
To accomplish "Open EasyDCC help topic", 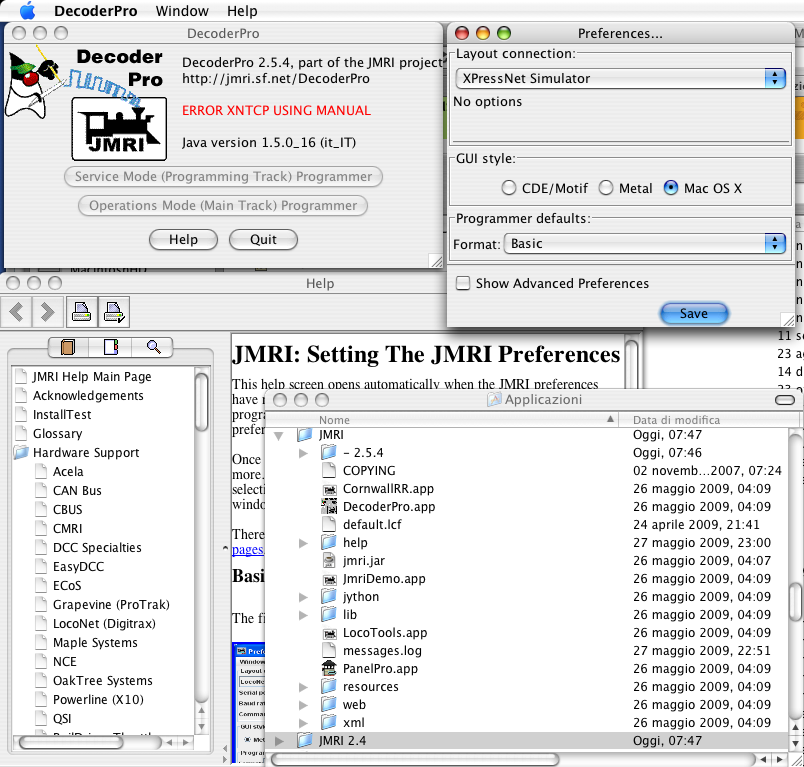I will tap(78, 567).
